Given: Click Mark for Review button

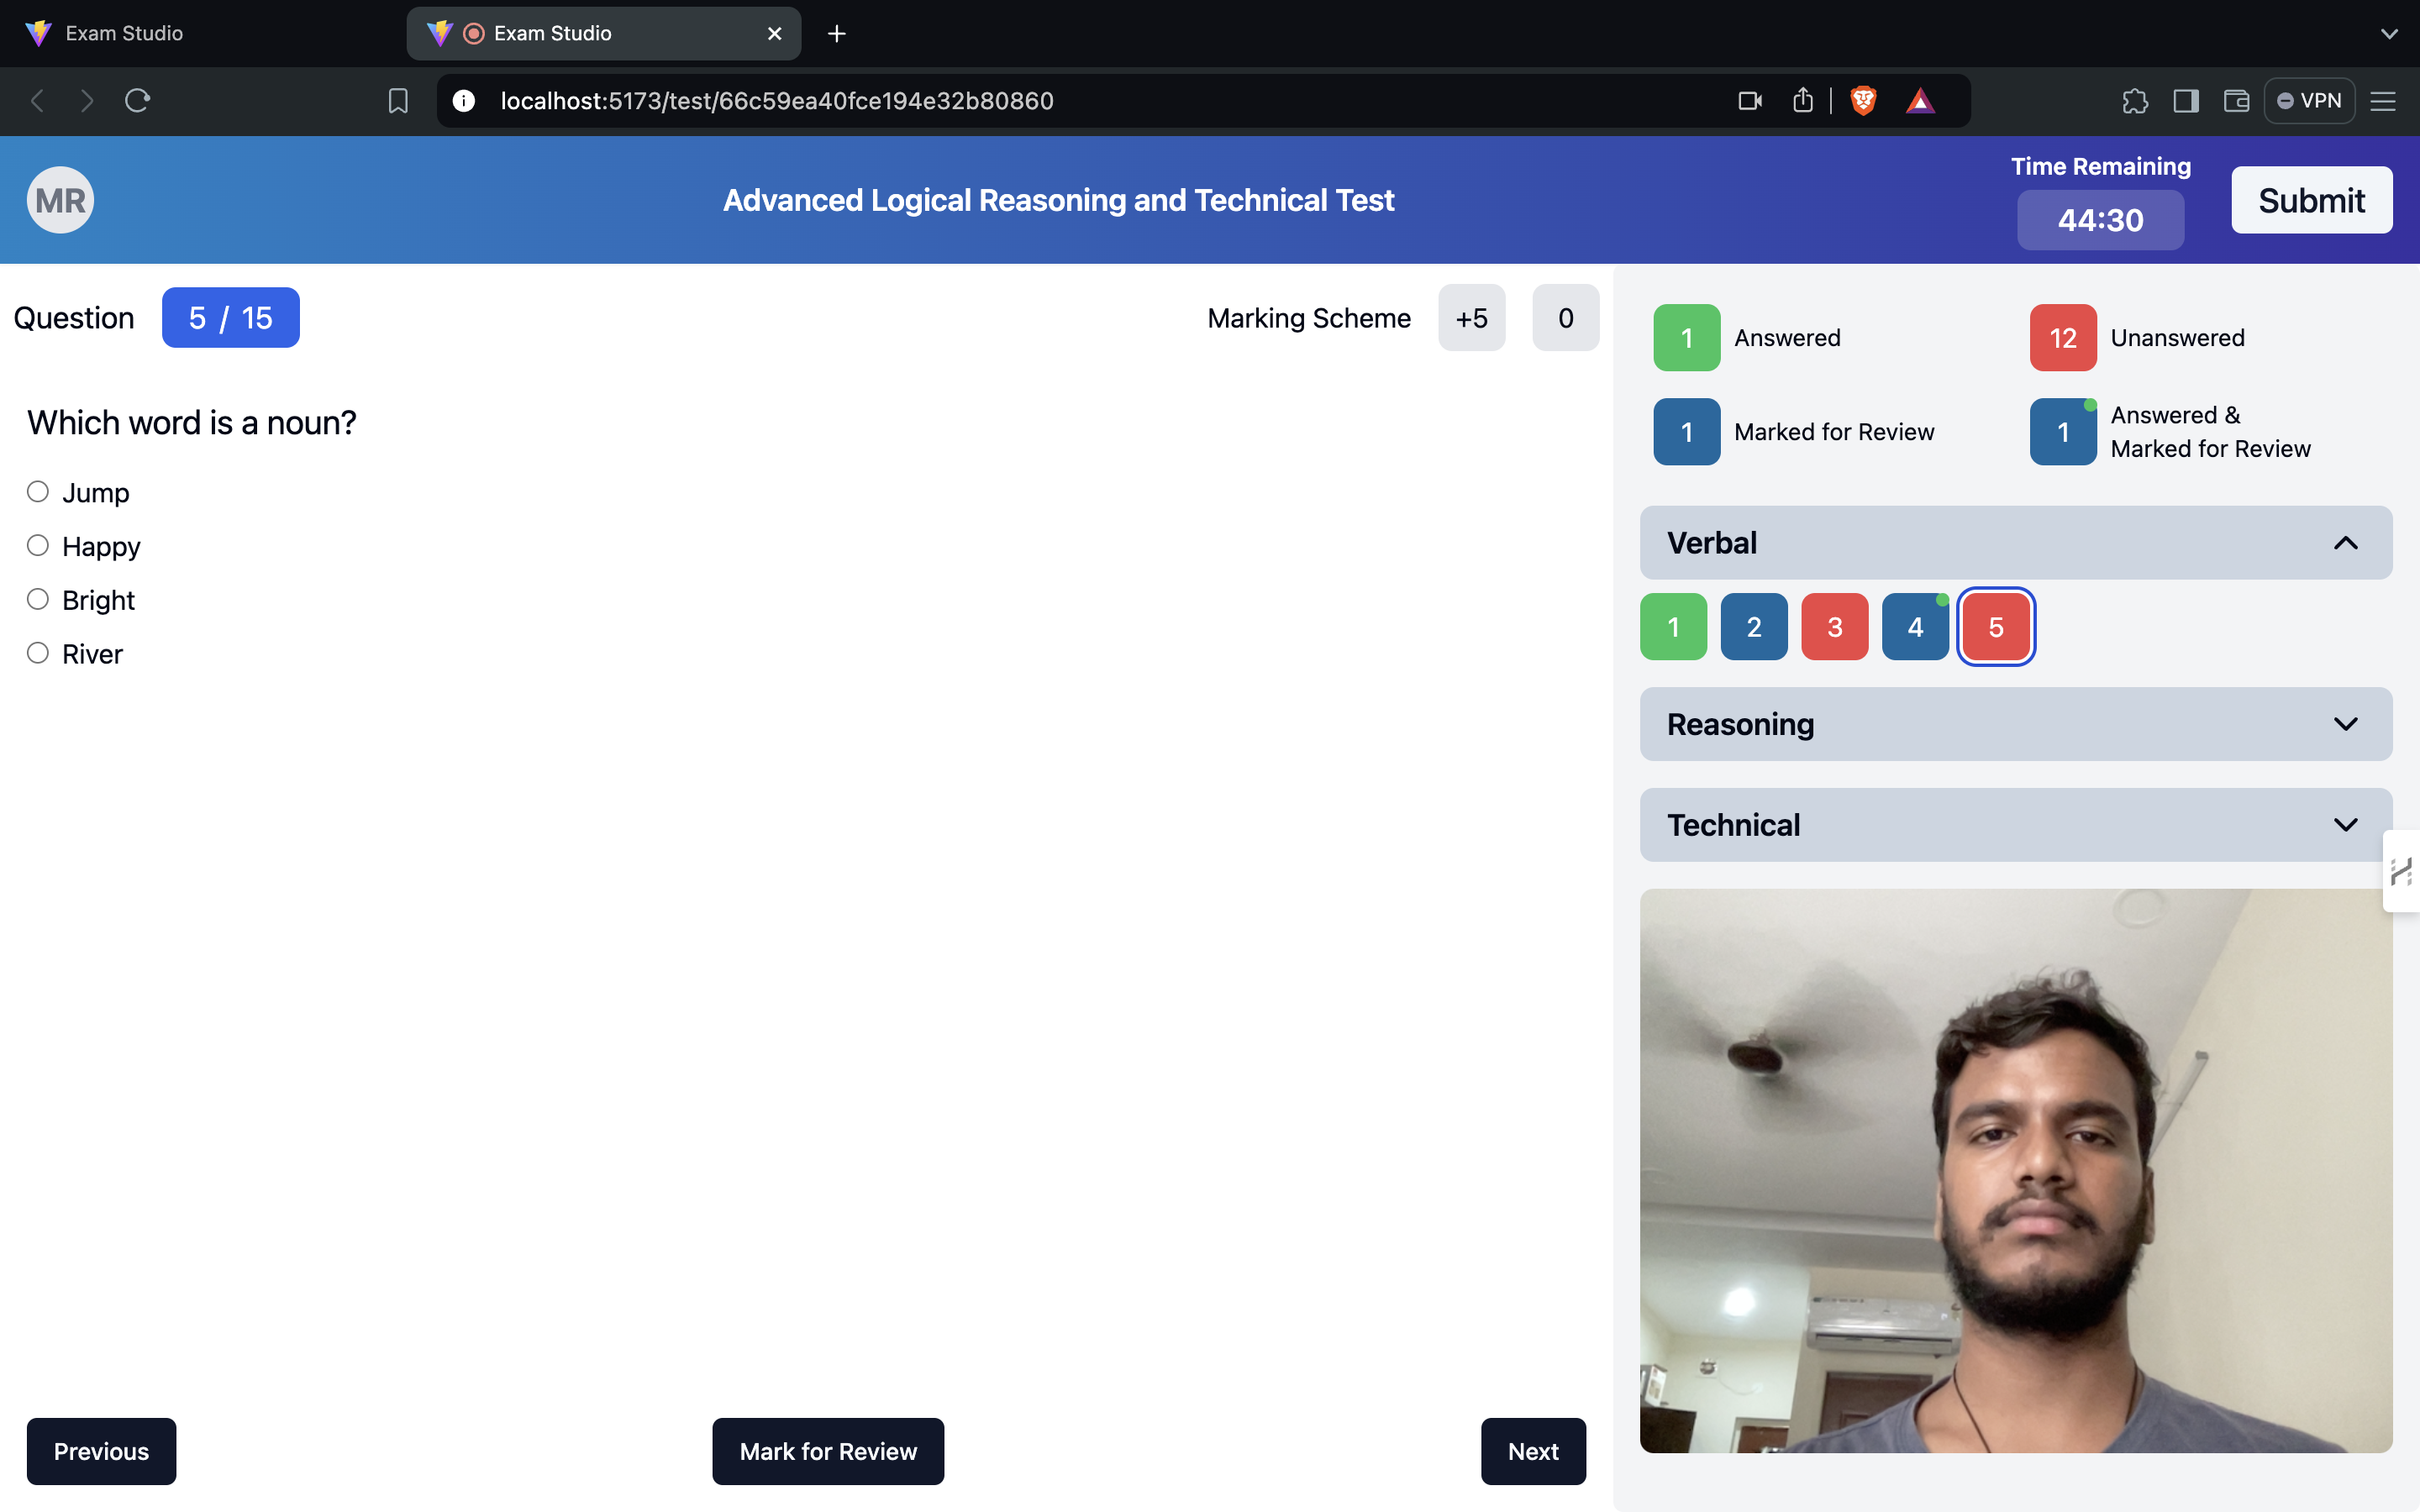Looking at the screenshot, I should point(828,1451).
